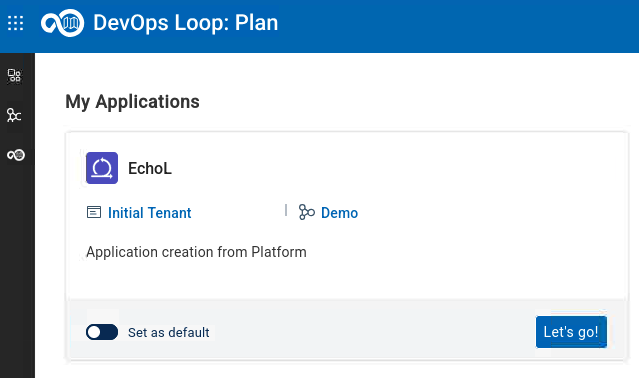
Task: Click 'Application creation from Platform' description
Action: click(196, 252)
